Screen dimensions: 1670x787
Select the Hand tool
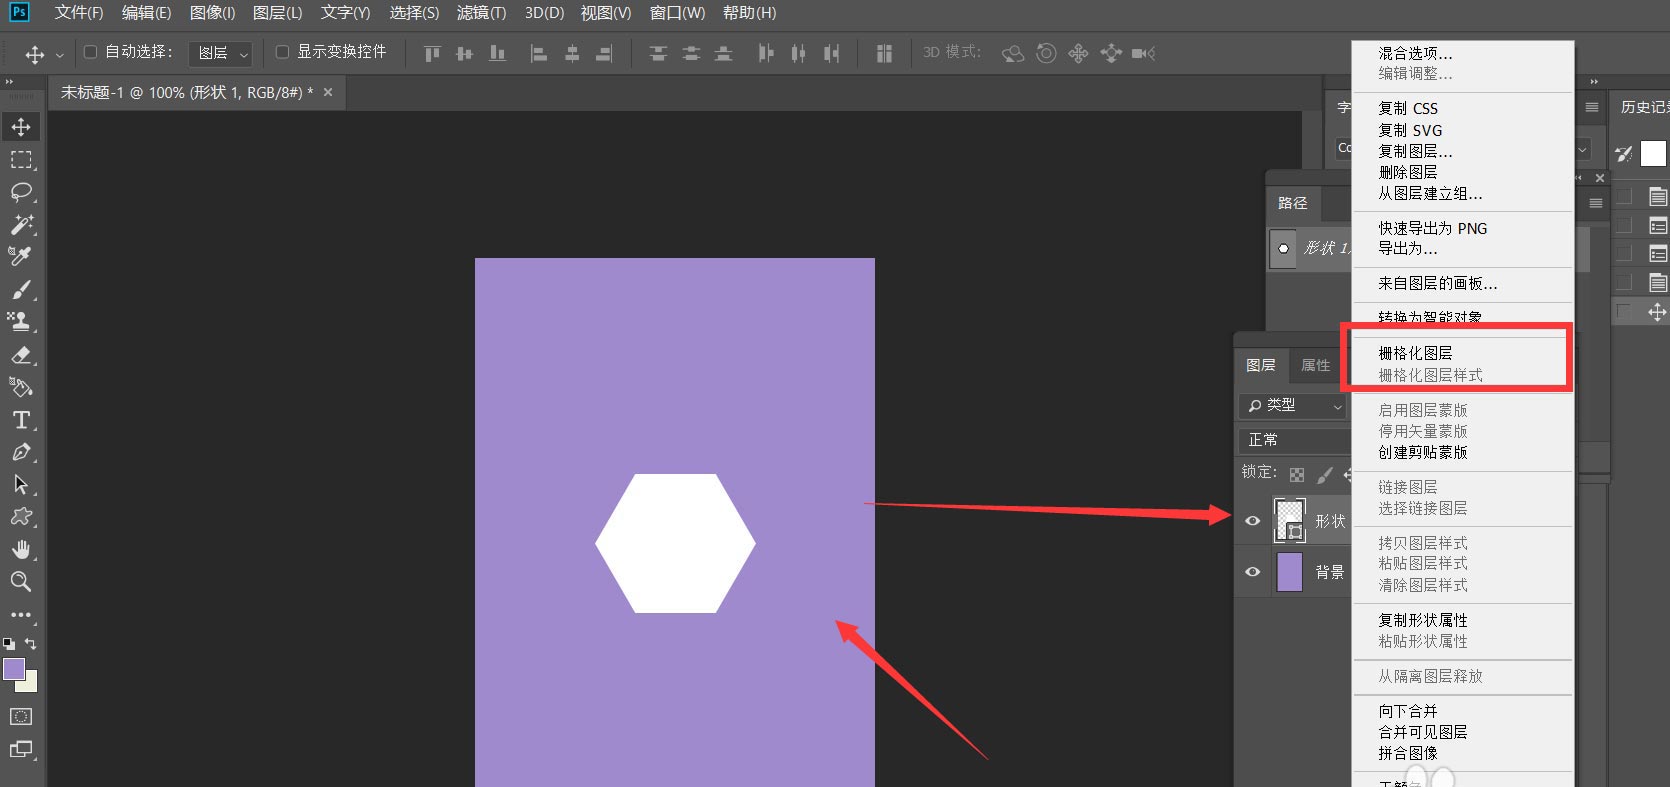pos(21,550)
